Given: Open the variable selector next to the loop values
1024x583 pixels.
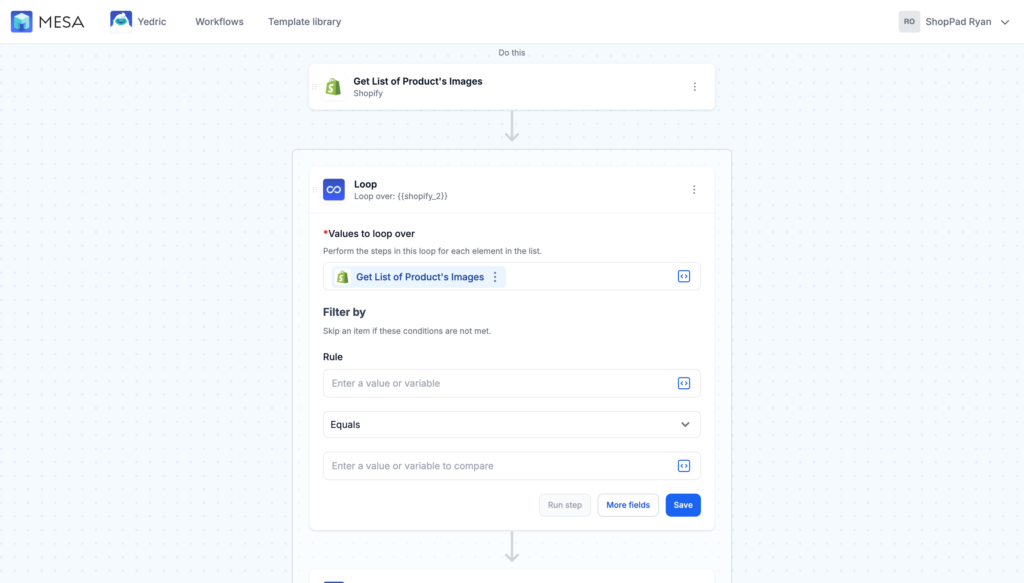Looking at the screenshot, I should (x=685, y=276).
